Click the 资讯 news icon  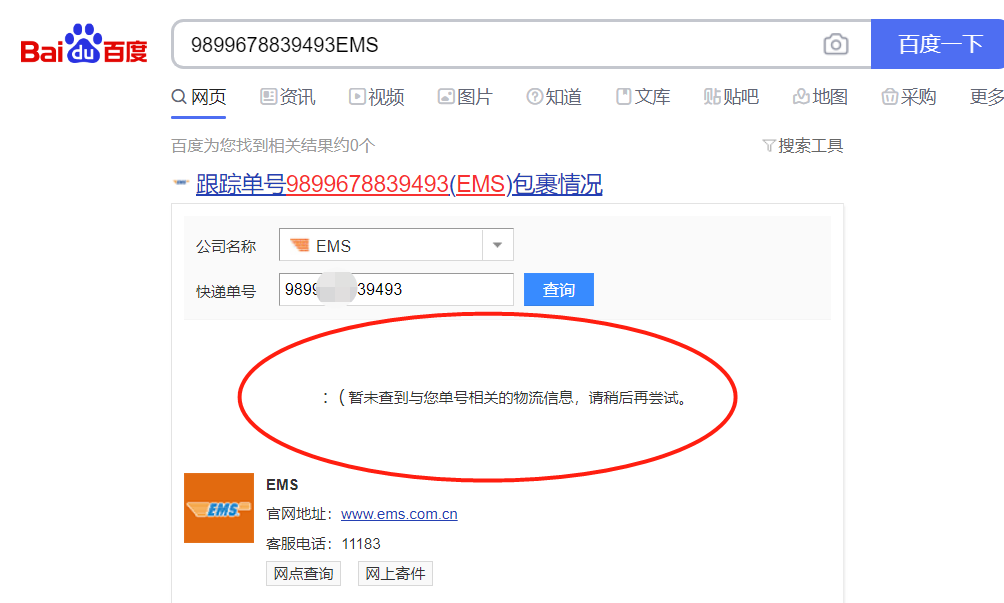[x=268, y=97]
